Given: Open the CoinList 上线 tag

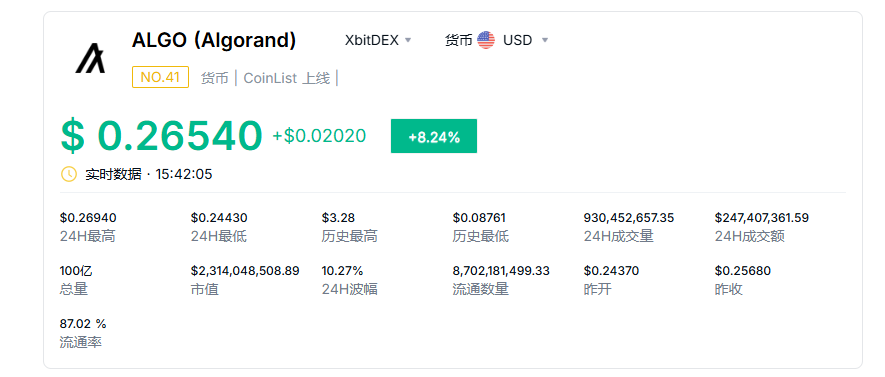Looking at the screenshot, I should click(287, 78).
